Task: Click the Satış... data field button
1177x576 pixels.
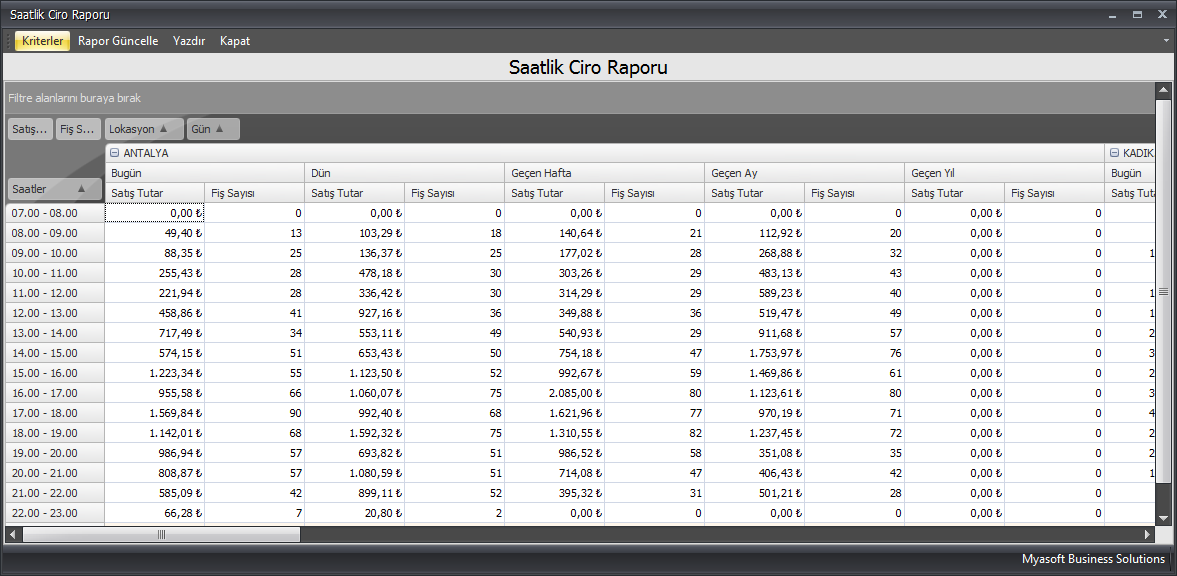Action: point(31,129)
